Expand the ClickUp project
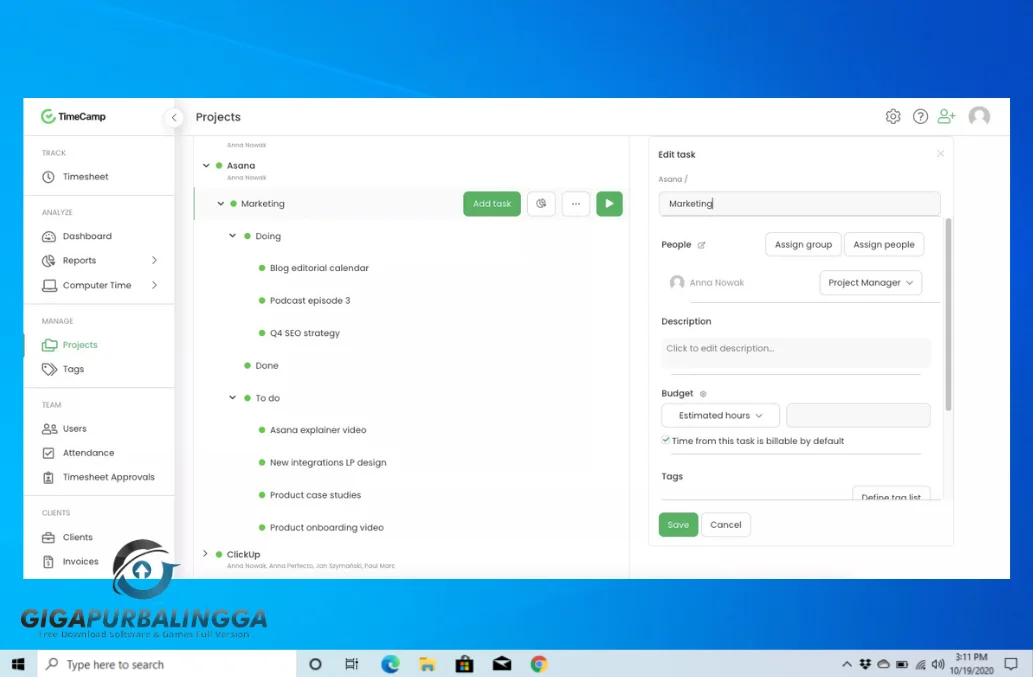Image resolution: width=1033 pixels, height=677 pixels. tap(205, 553)
